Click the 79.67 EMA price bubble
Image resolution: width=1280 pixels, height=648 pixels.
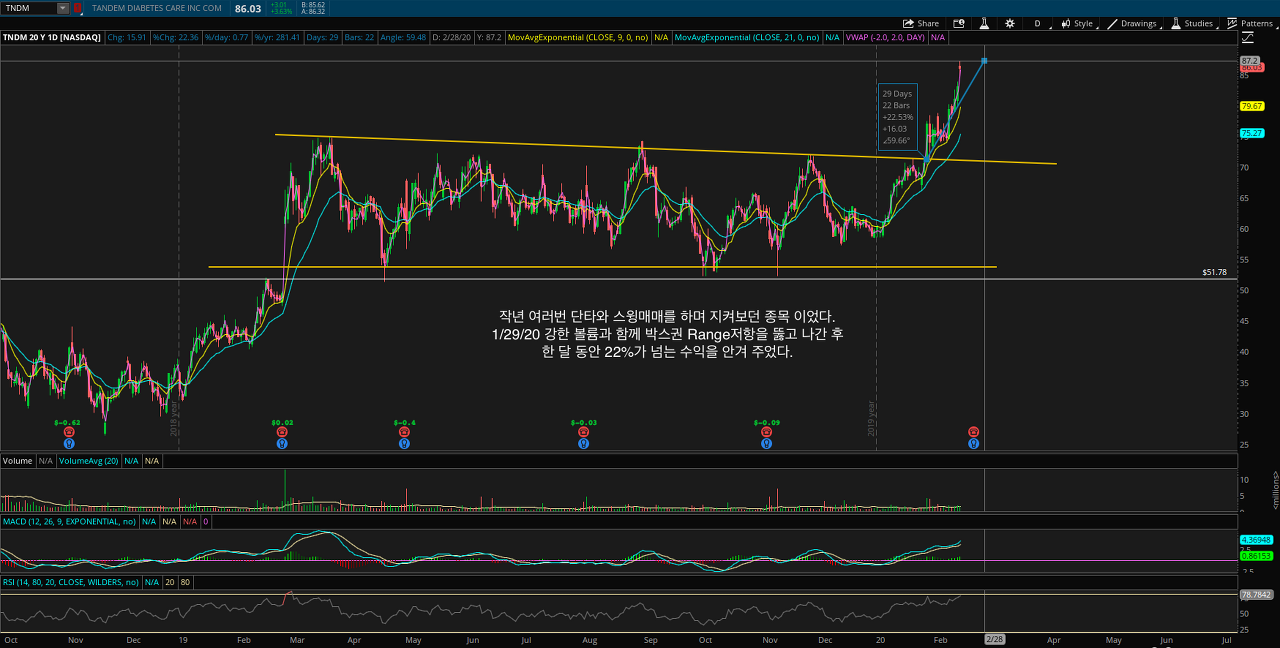click(x=1252, y=106)
